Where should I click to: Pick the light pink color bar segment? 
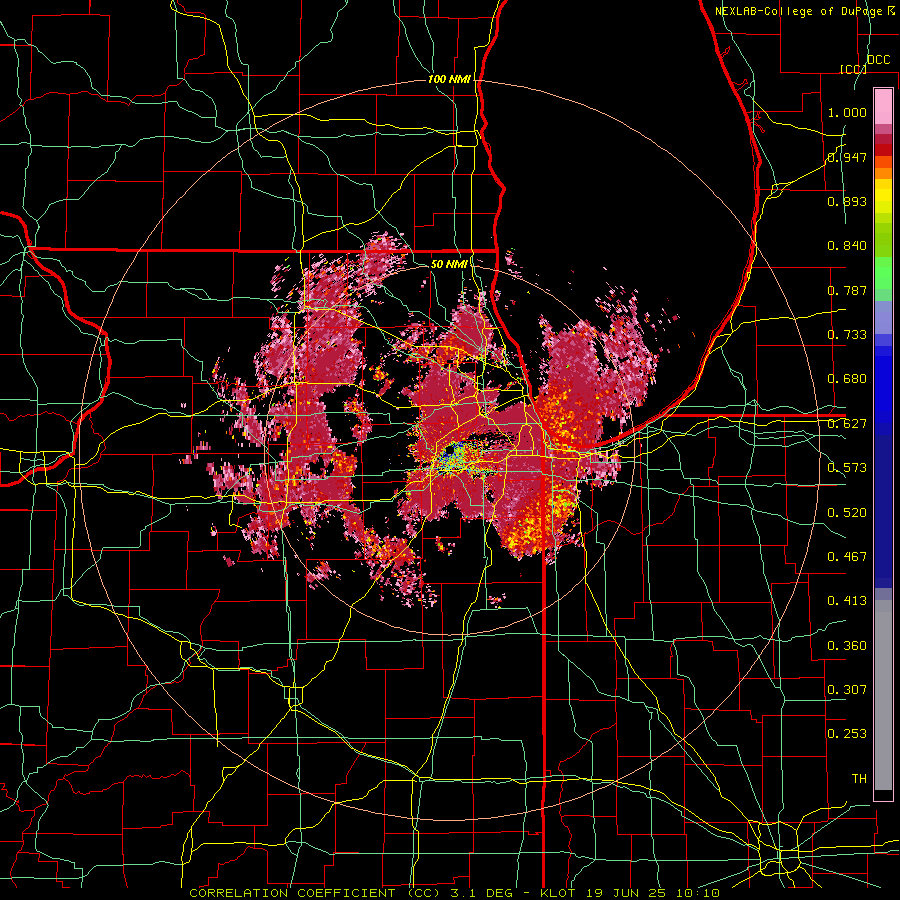(x=883, y=107)
